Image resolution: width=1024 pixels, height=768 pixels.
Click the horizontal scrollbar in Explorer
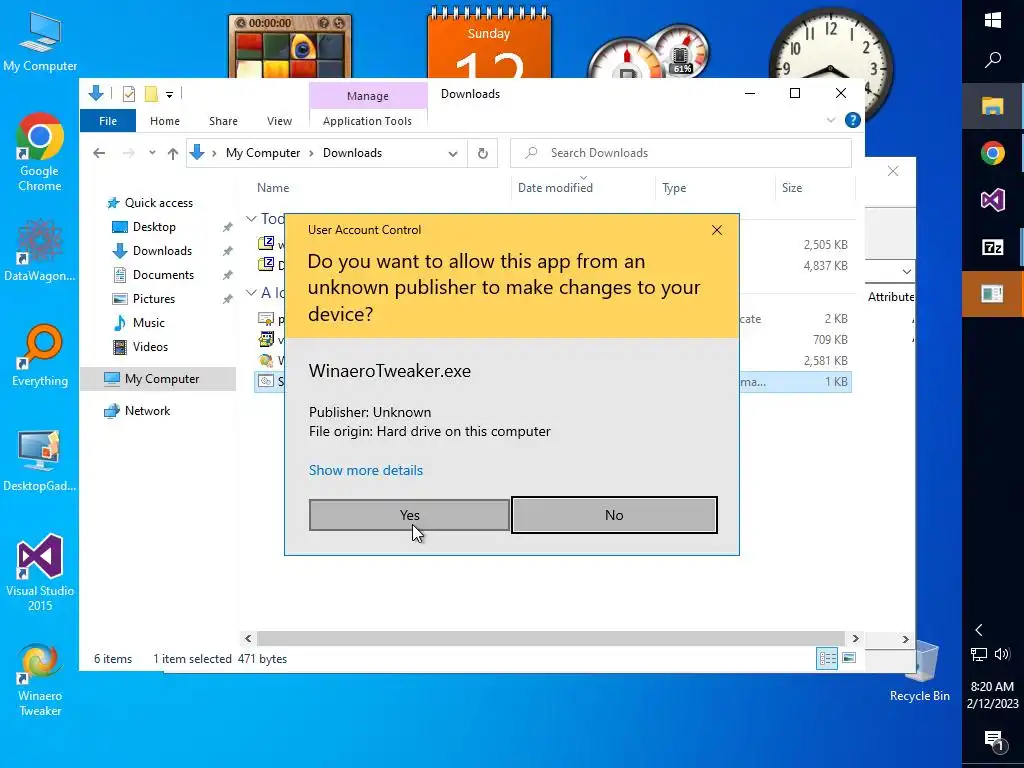551,639
